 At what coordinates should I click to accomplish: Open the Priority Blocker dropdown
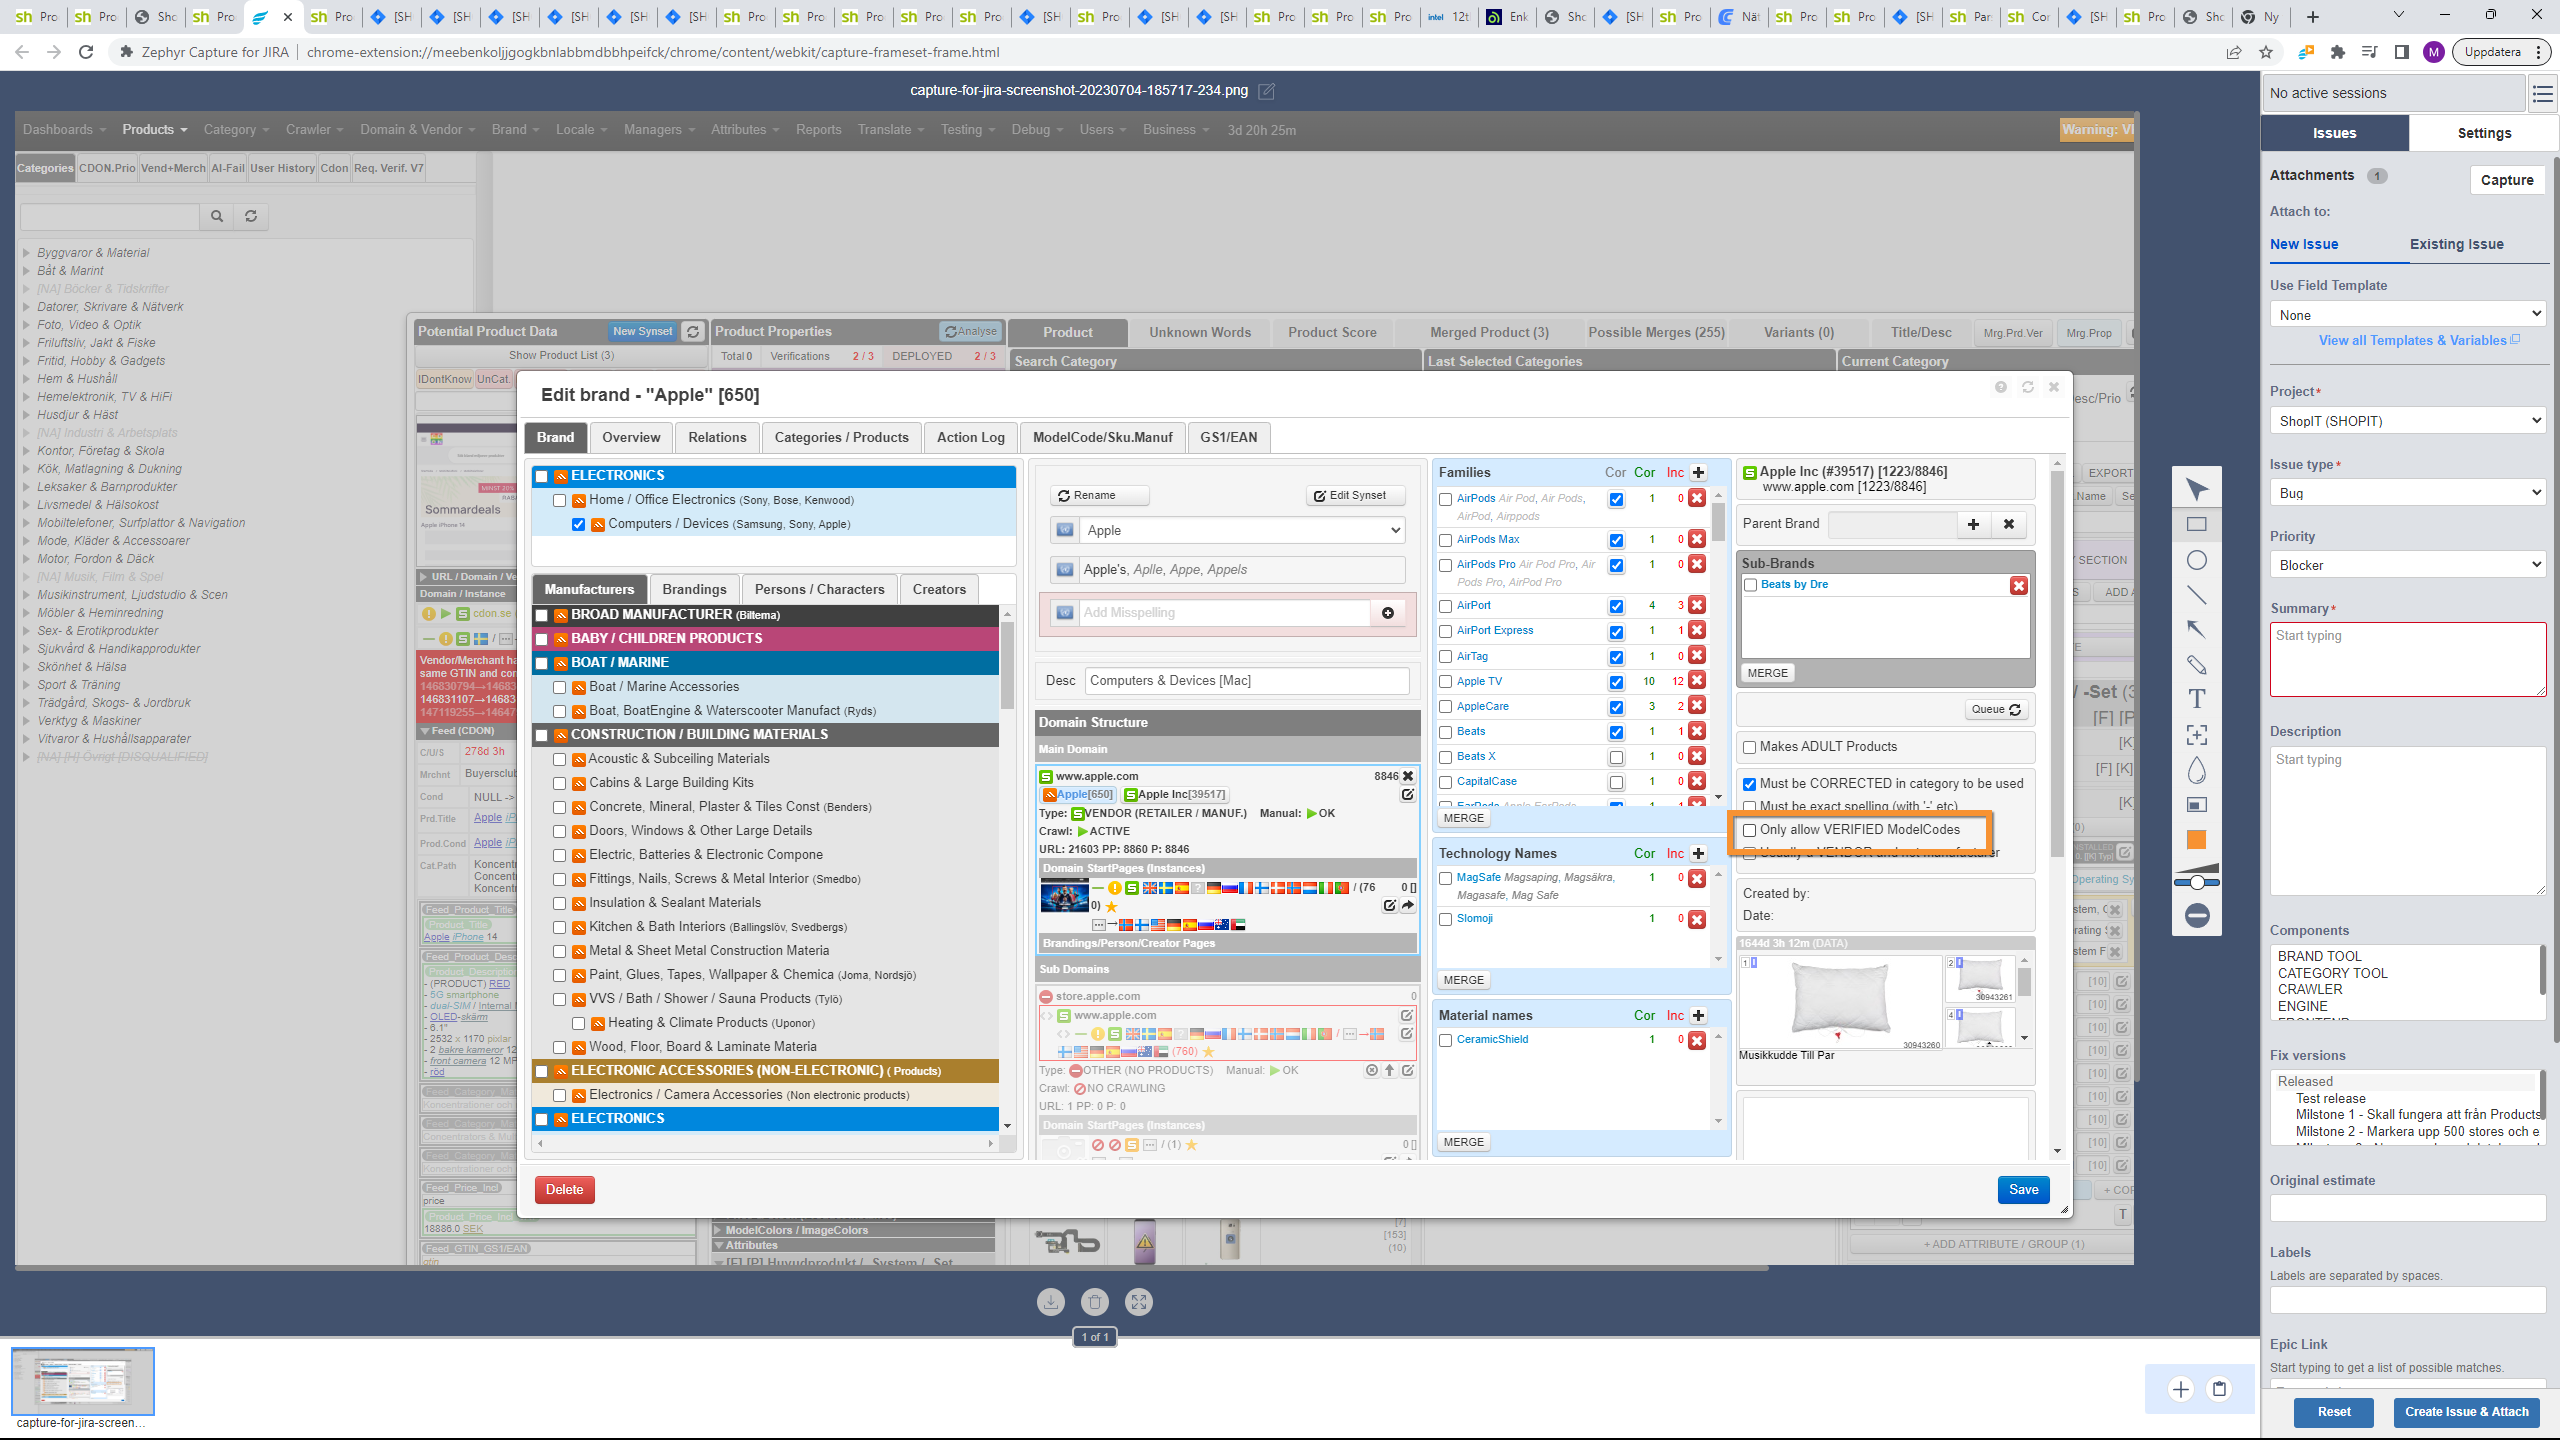[x=2408, y=565]
